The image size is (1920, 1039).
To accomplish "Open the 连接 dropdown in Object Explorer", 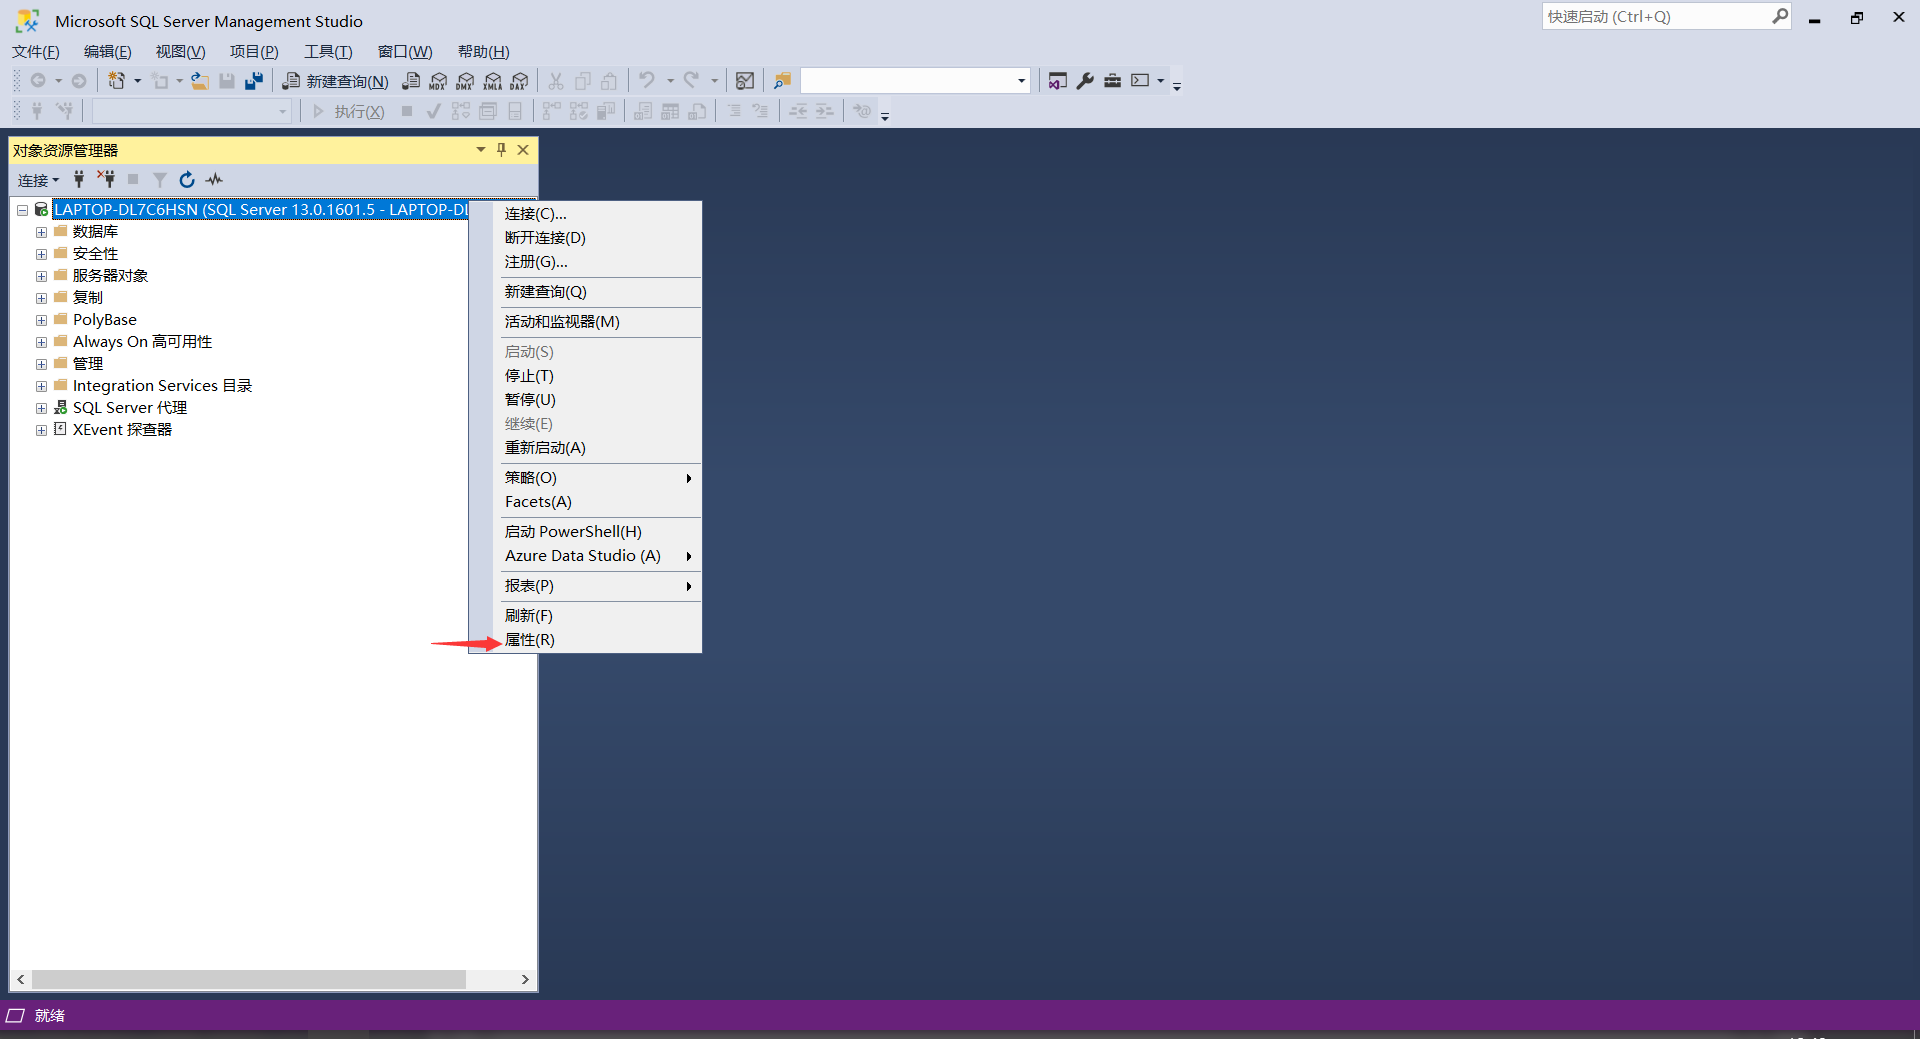I will [x=38, y=180].
